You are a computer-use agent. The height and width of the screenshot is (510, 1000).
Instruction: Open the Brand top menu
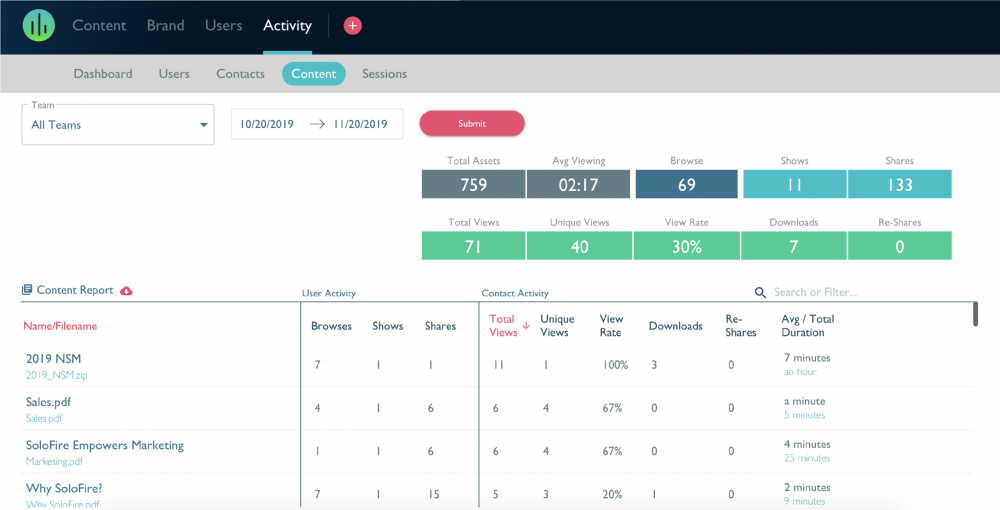coord(166,26)
